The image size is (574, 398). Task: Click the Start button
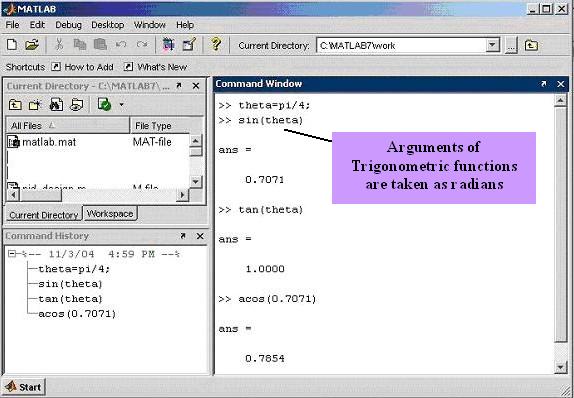click(23, 387)
